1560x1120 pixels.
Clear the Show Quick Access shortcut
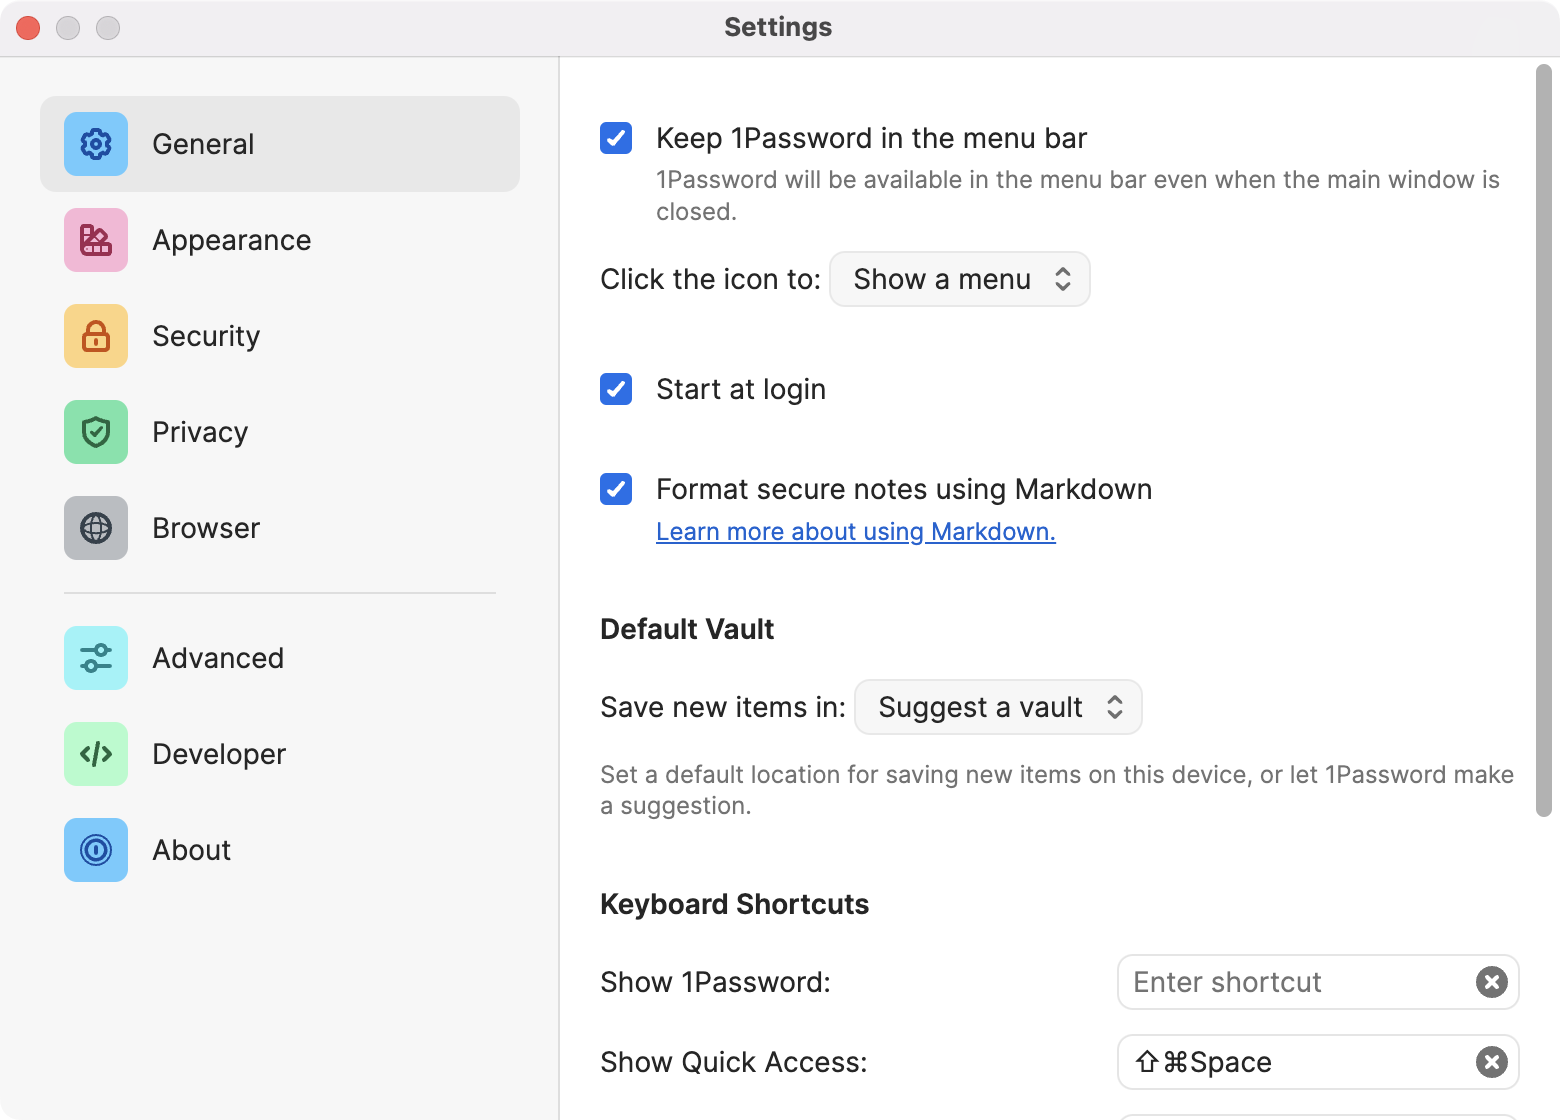[1491, 1062]
